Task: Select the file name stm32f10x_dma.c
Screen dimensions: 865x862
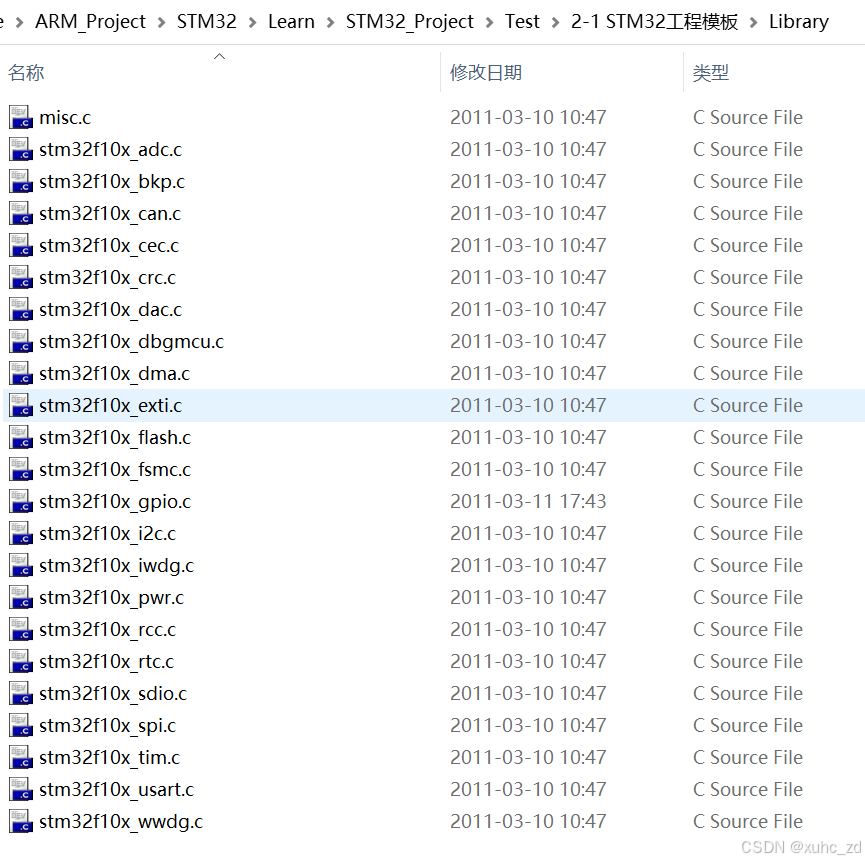Action: click(114, 373)
